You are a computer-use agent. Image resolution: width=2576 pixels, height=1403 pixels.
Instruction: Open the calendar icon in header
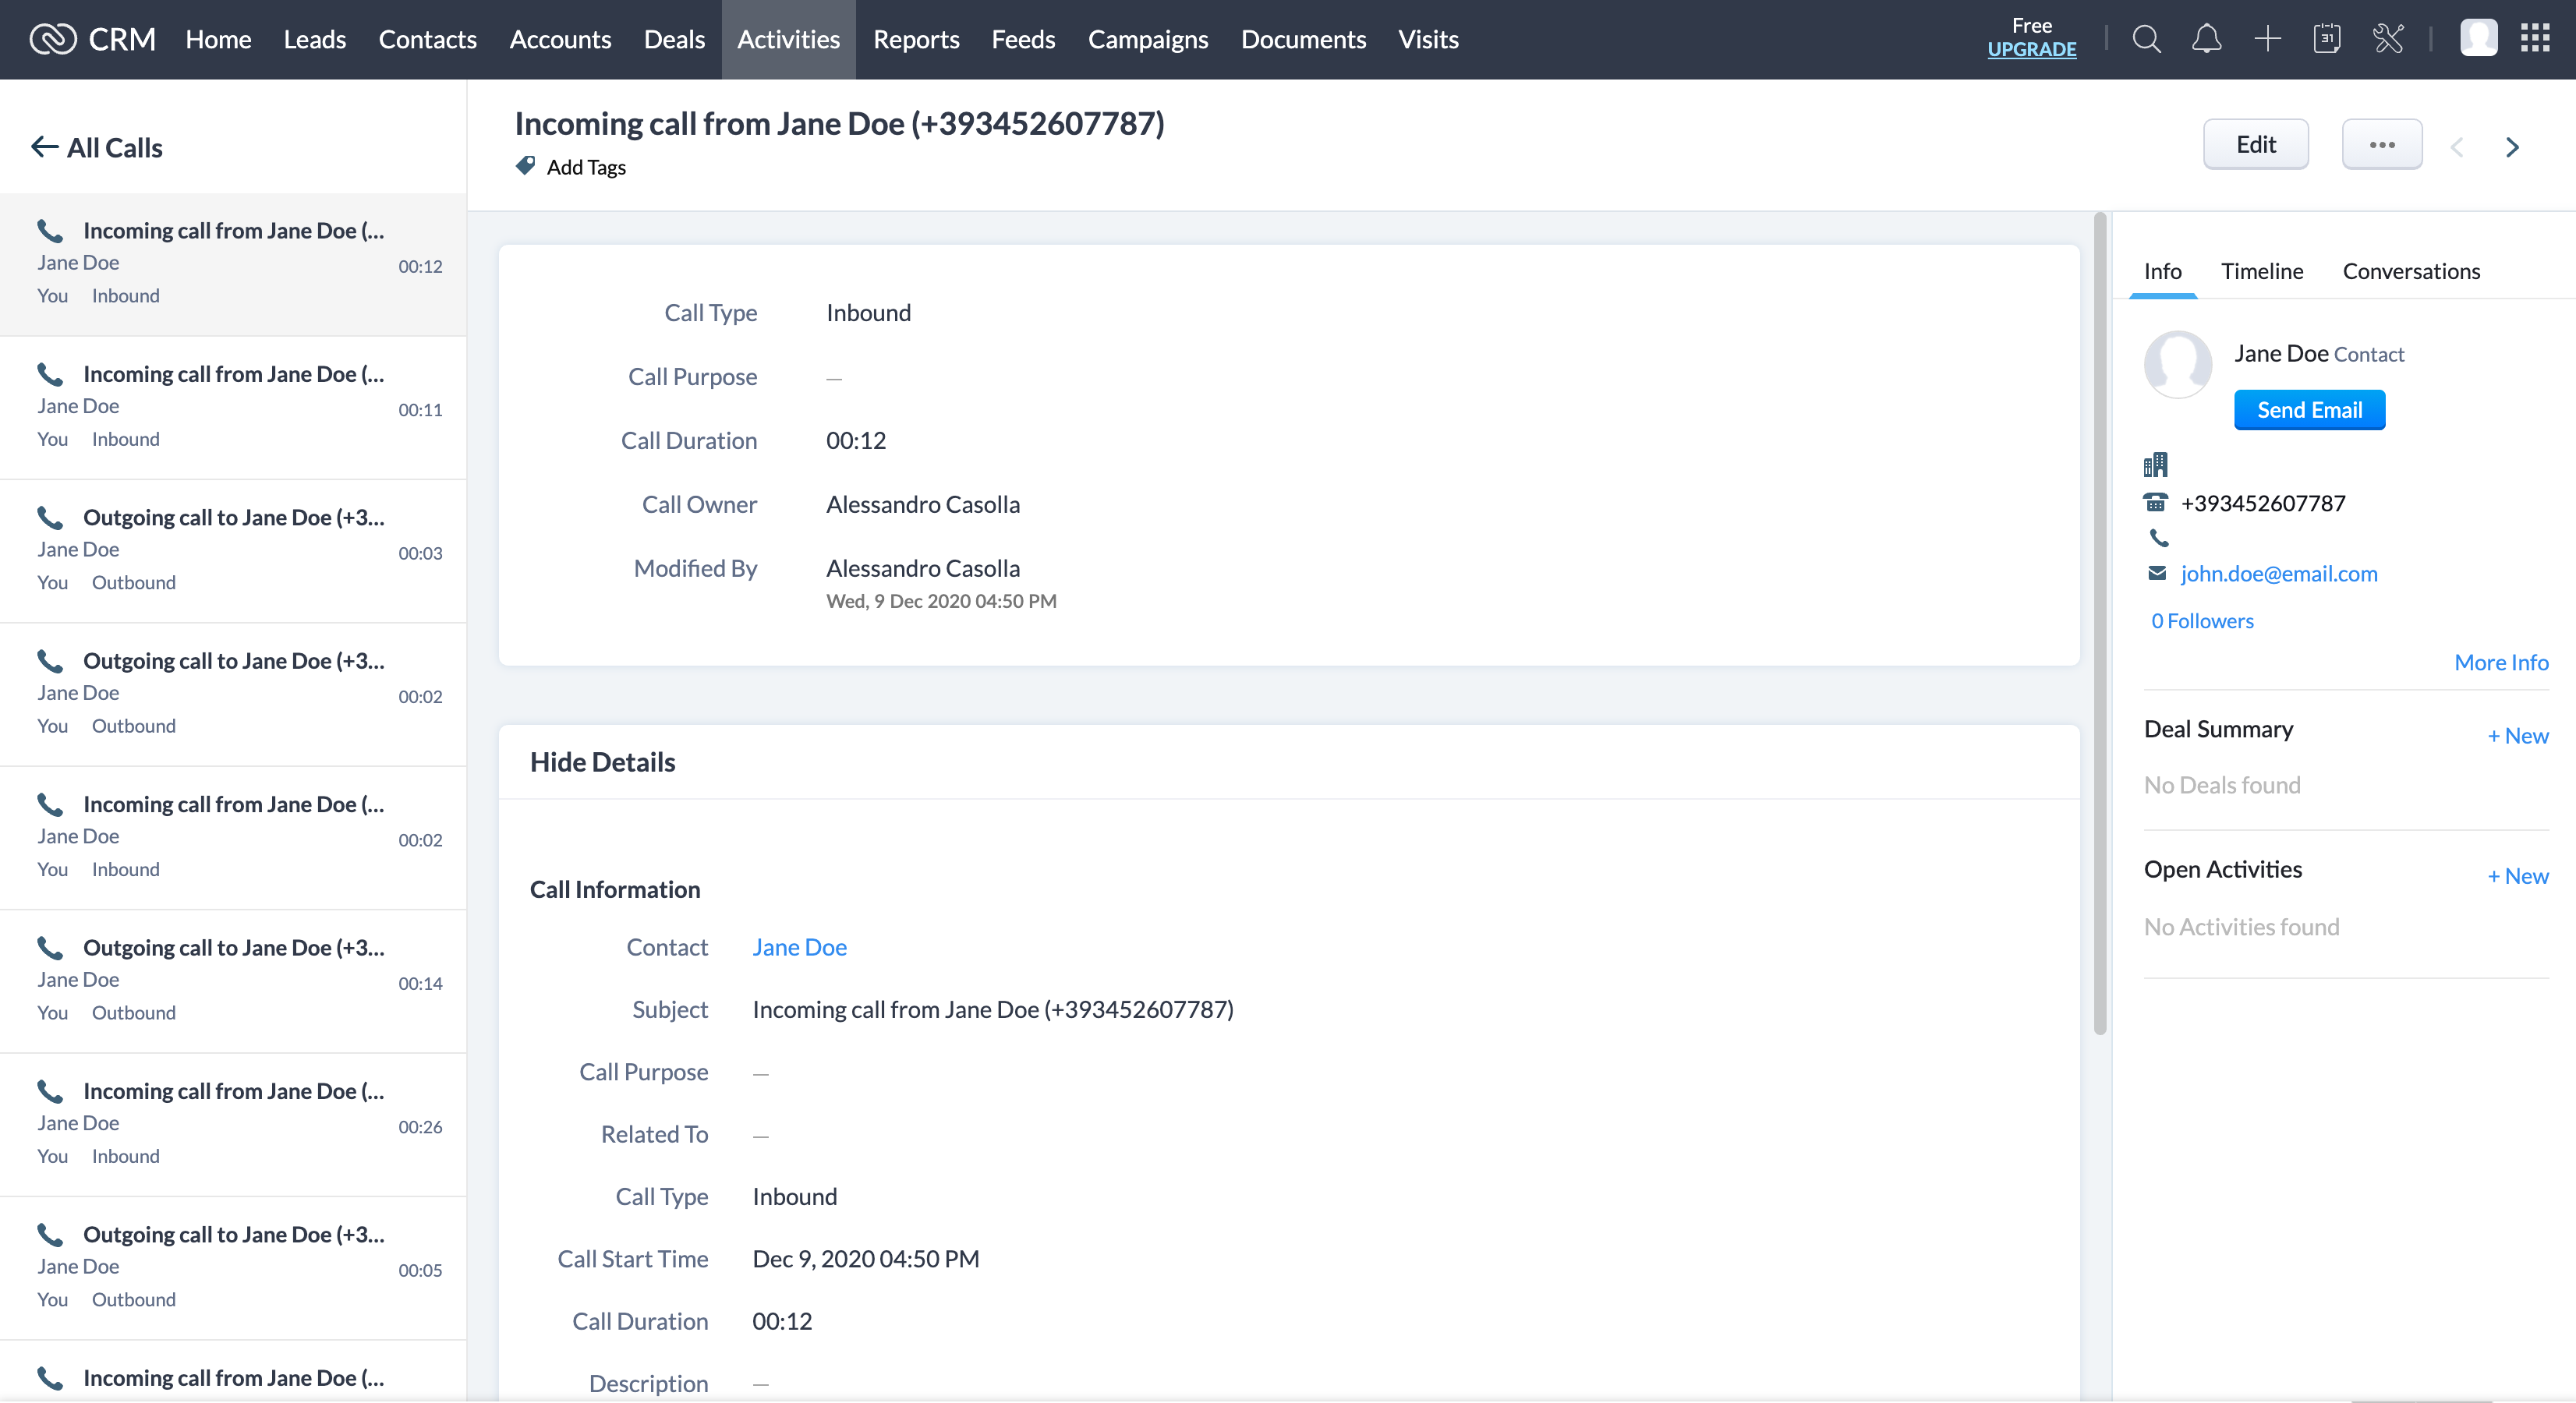[x=2327, y=39]
